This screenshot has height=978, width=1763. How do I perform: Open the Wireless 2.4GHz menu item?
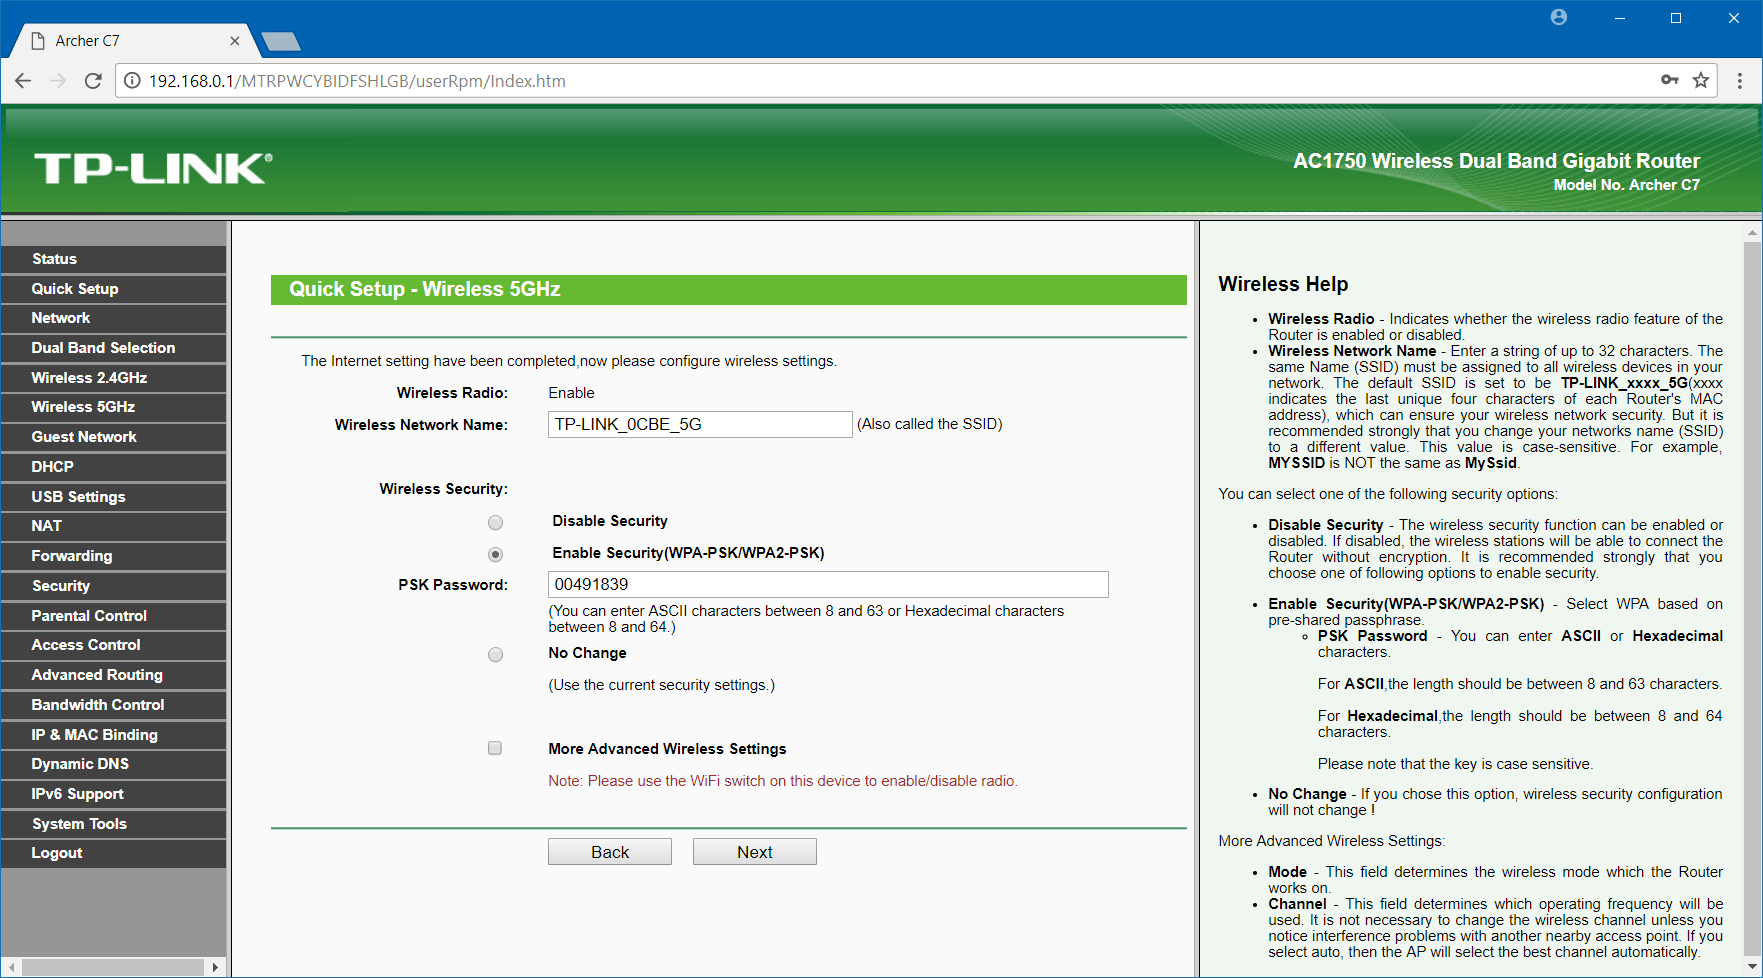point(114,378)
